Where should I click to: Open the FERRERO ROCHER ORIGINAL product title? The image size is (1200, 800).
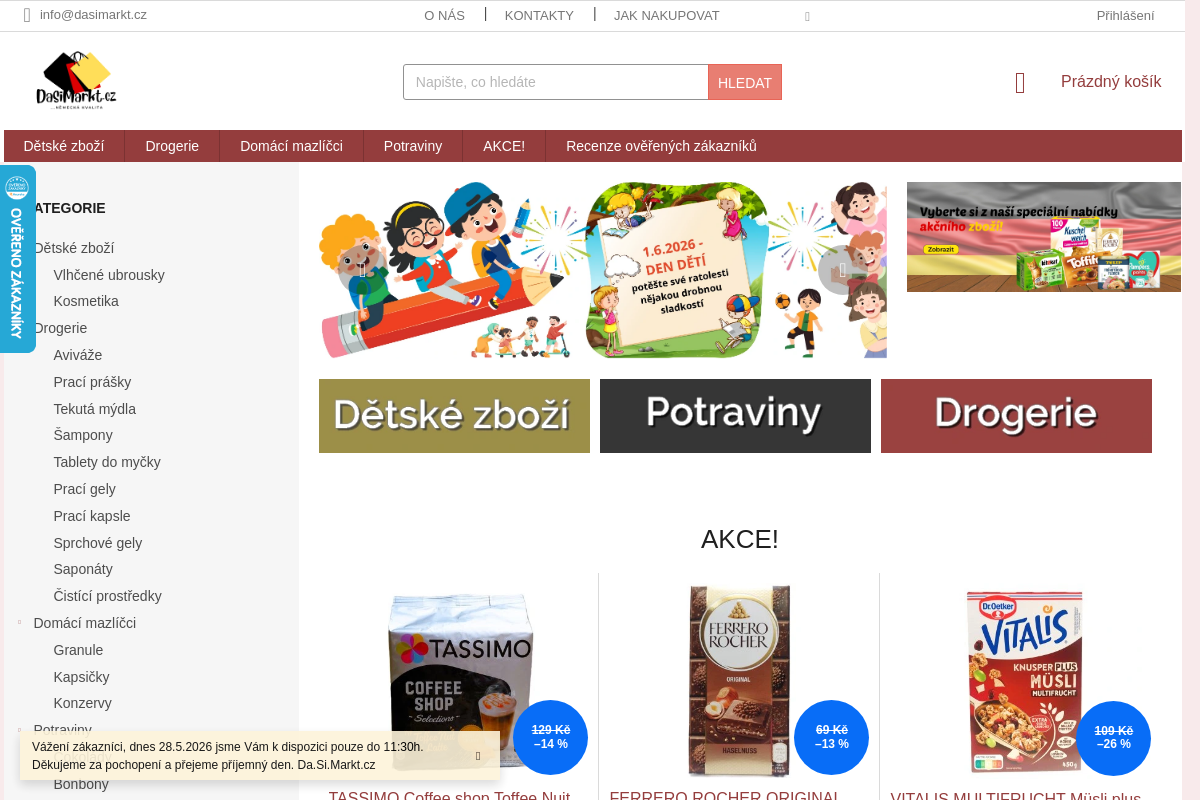(723, 795)
